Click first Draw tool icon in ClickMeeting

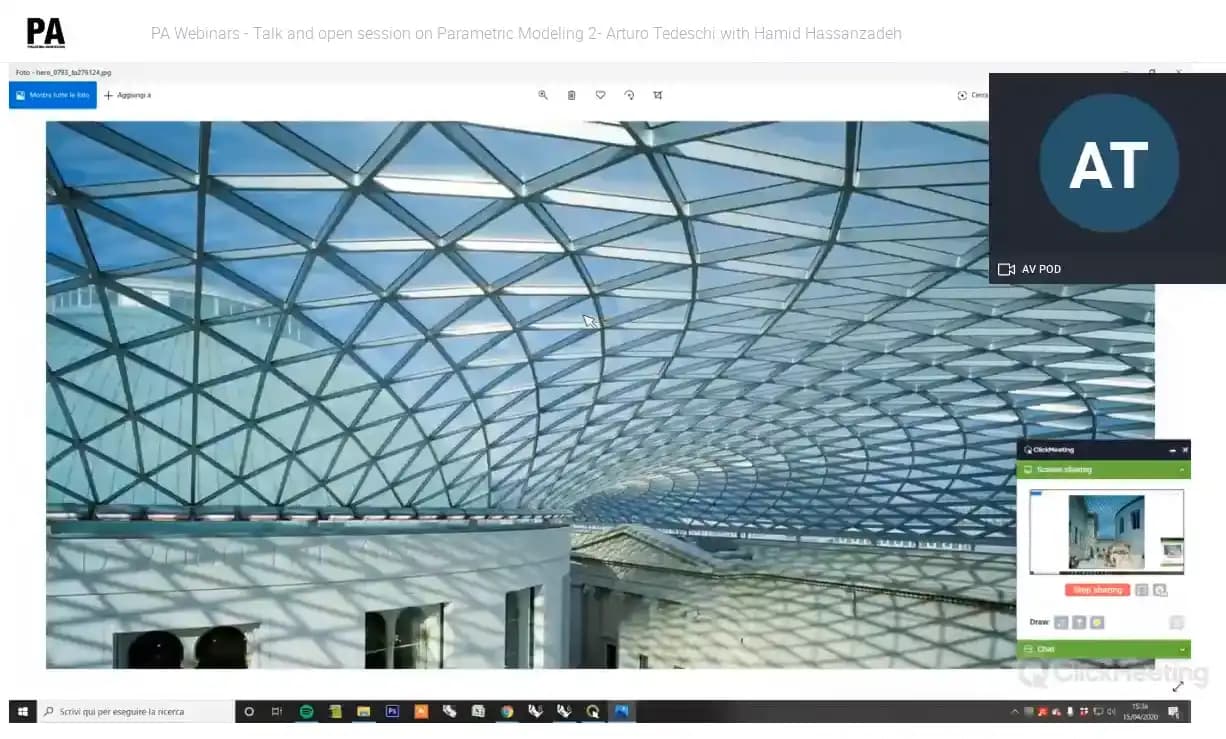click(x=1061, y=622)
